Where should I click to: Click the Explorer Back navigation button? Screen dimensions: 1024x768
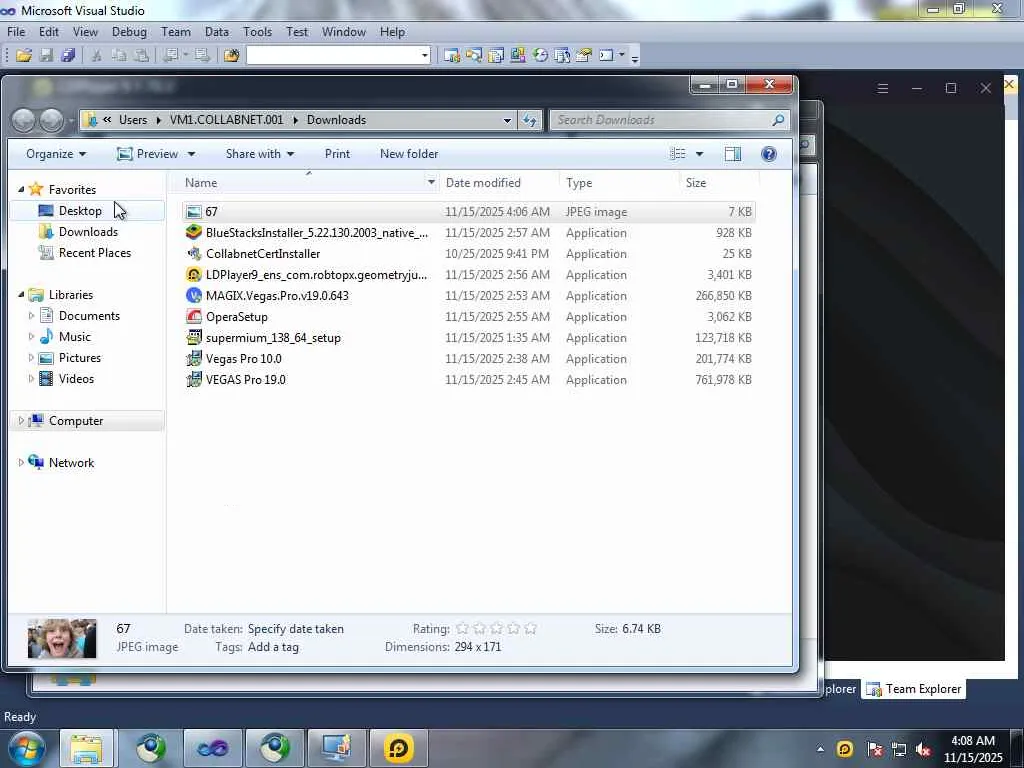[x=24, y=120]
